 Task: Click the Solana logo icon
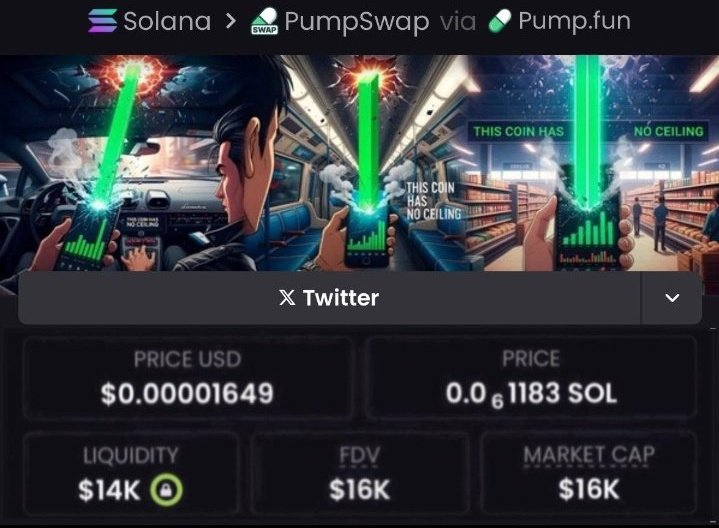click(x=102, y=21)
